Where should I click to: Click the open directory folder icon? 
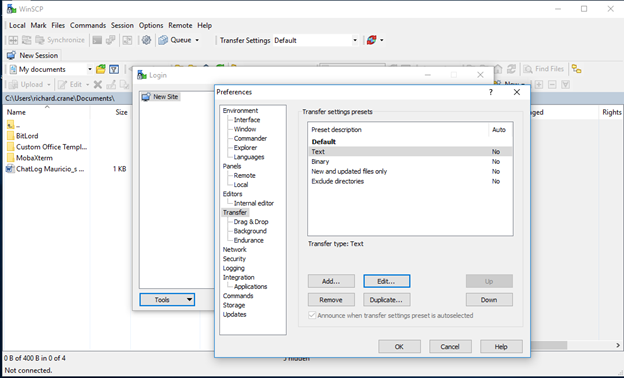click(101, 70)
